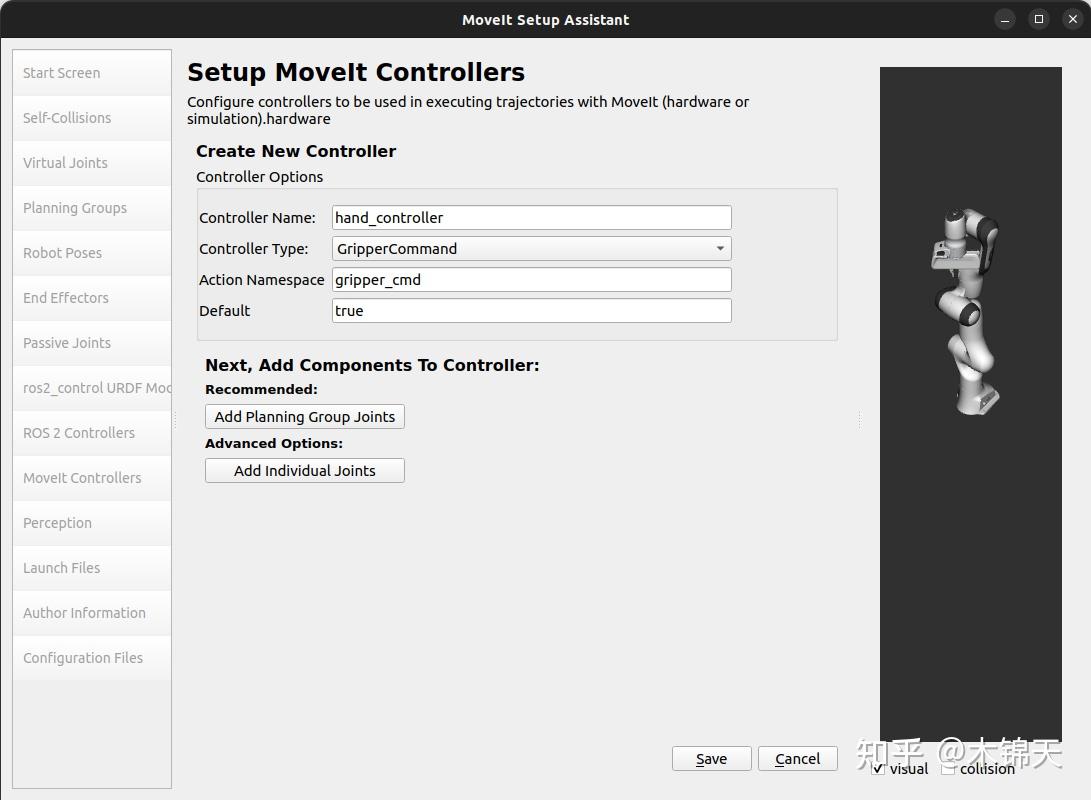Open the ROS 2 Controllers page

(x=91, y=432)
